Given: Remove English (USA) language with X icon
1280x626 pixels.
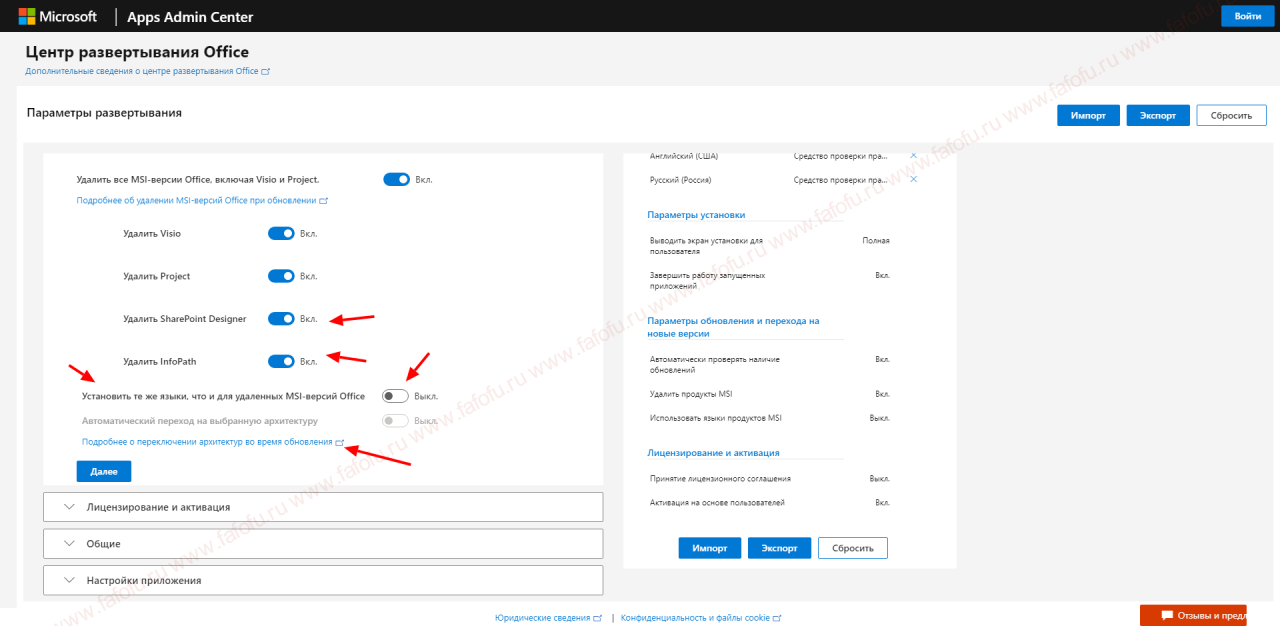Looking at the screenshot, I should click(913, 156).
